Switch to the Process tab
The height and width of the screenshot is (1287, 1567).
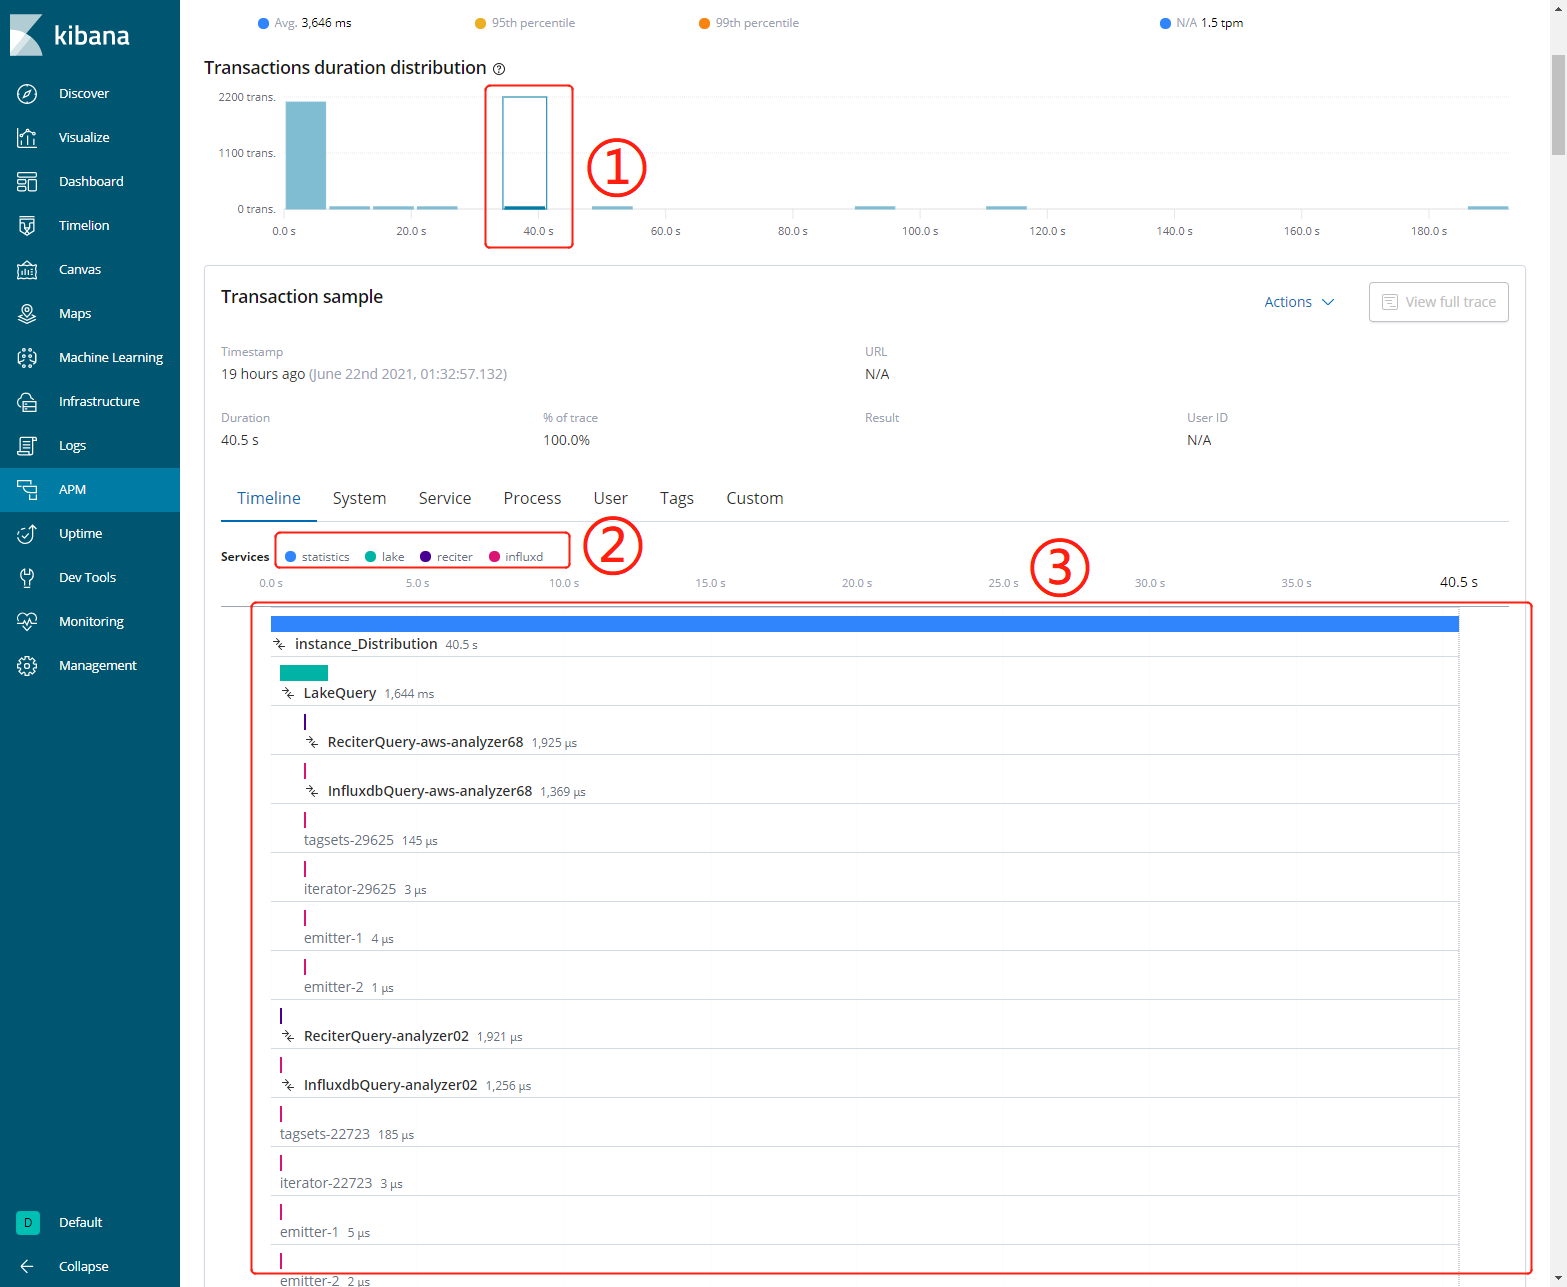tap(532, 498)
